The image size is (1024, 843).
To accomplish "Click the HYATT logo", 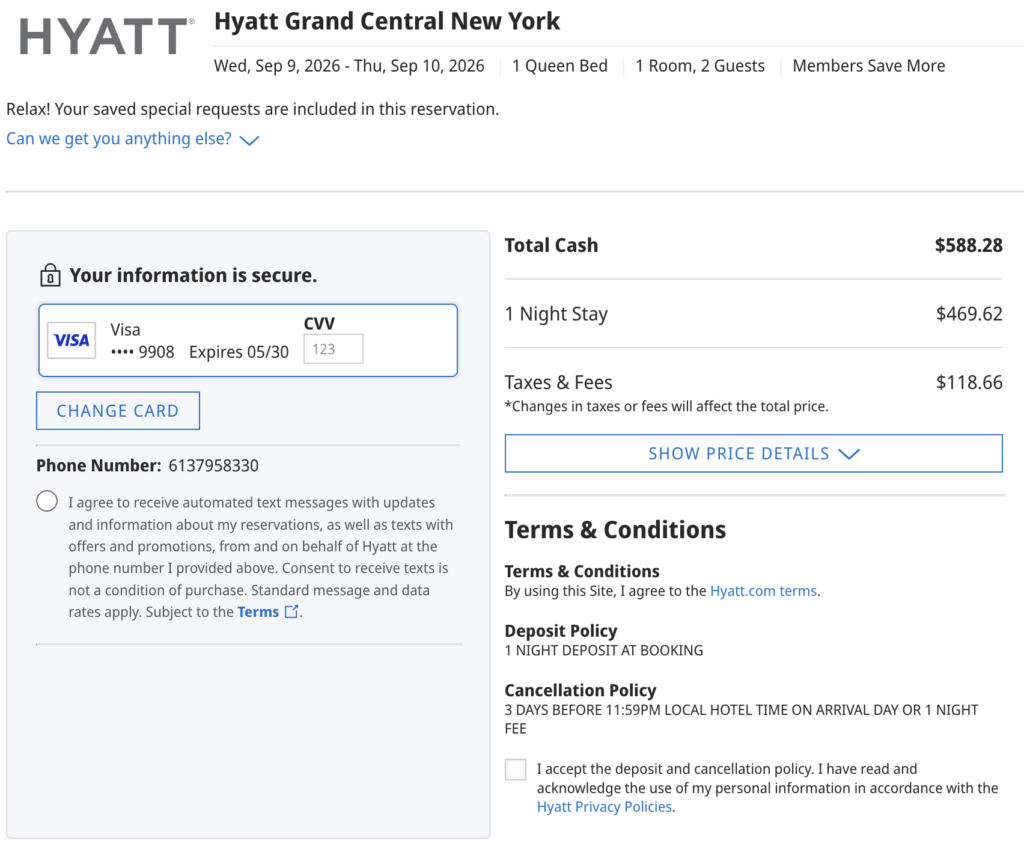I will (x=106, y=36).
